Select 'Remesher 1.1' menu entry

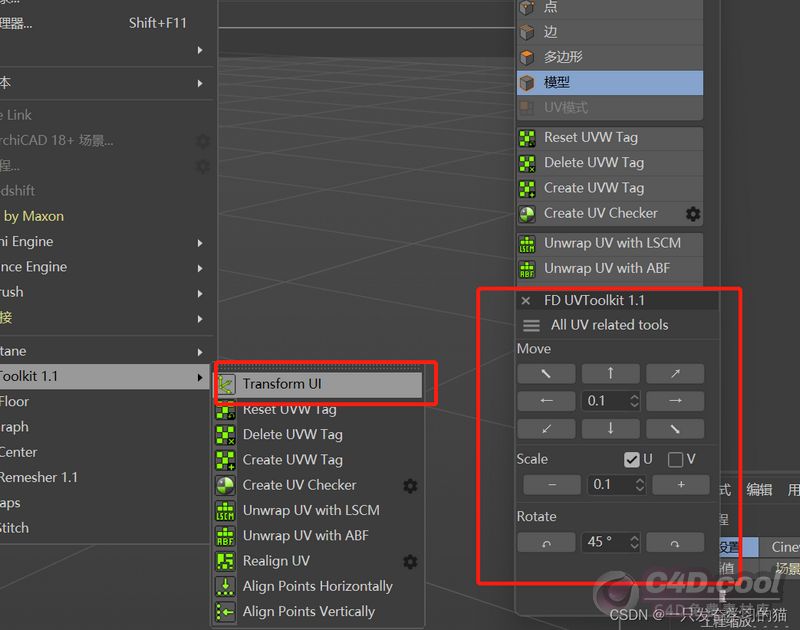pyautogui.click(x=105, y=478)
